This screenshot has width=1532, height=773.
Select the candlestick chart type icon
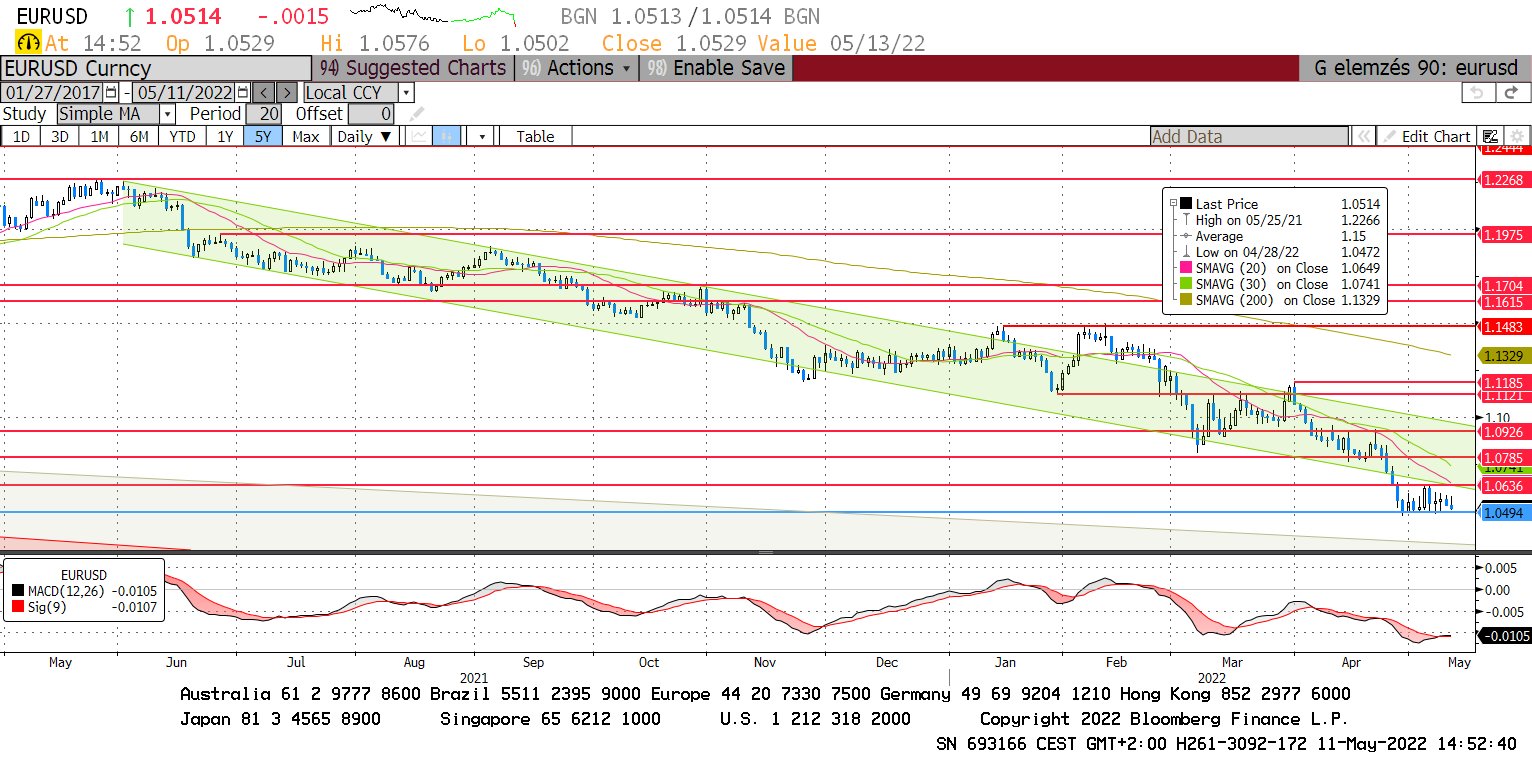click(447, 136)
